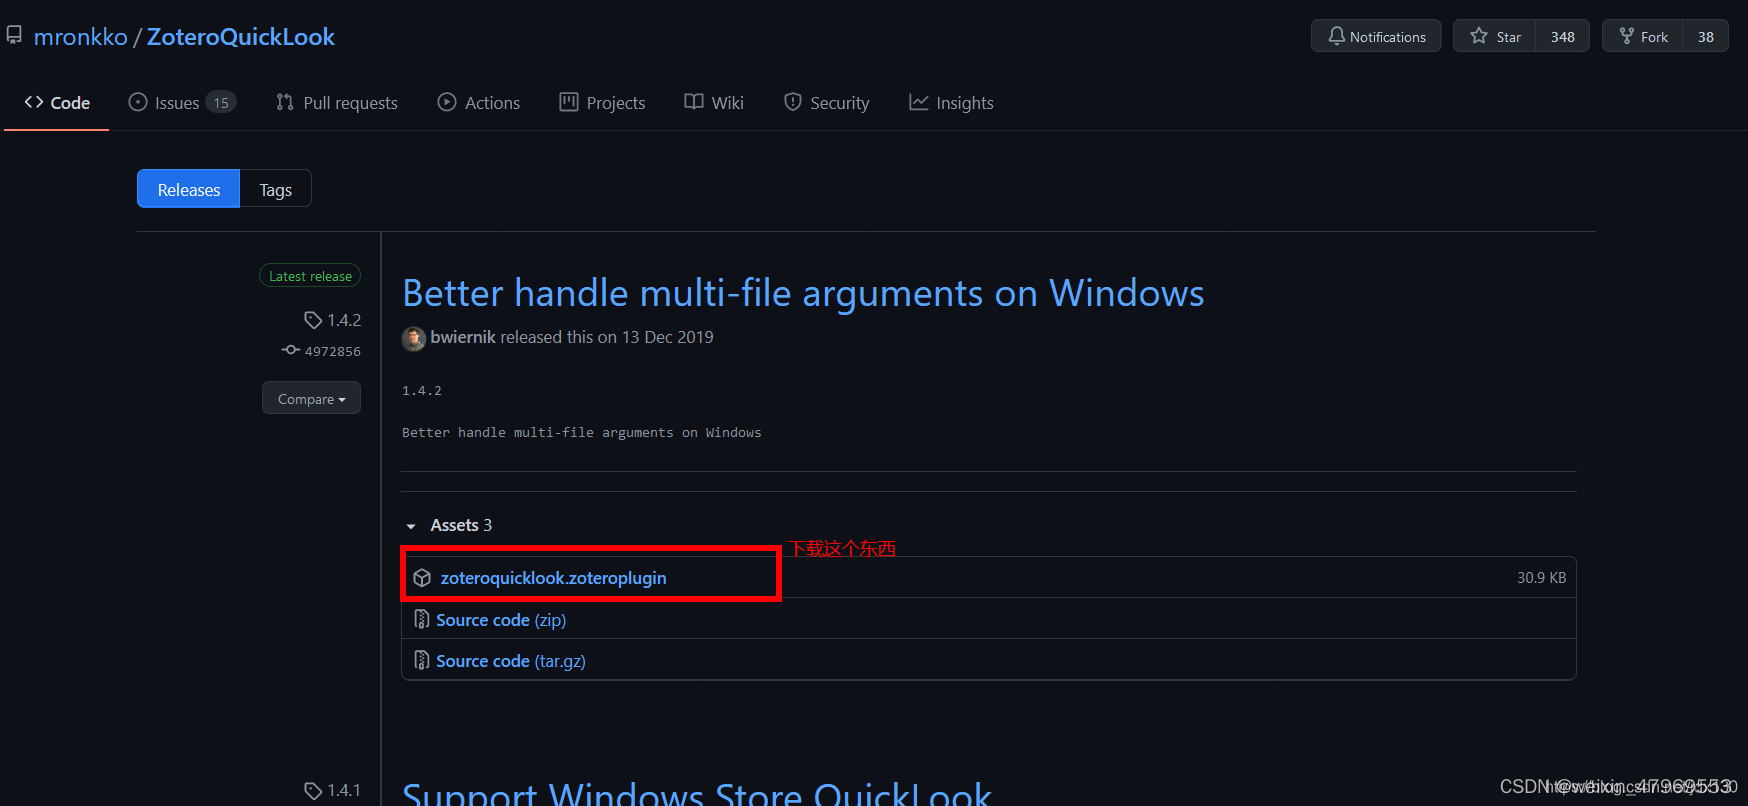Open the bwiernik user profile link
This screenshot has height=806, width=1748.
coord(463,337)
